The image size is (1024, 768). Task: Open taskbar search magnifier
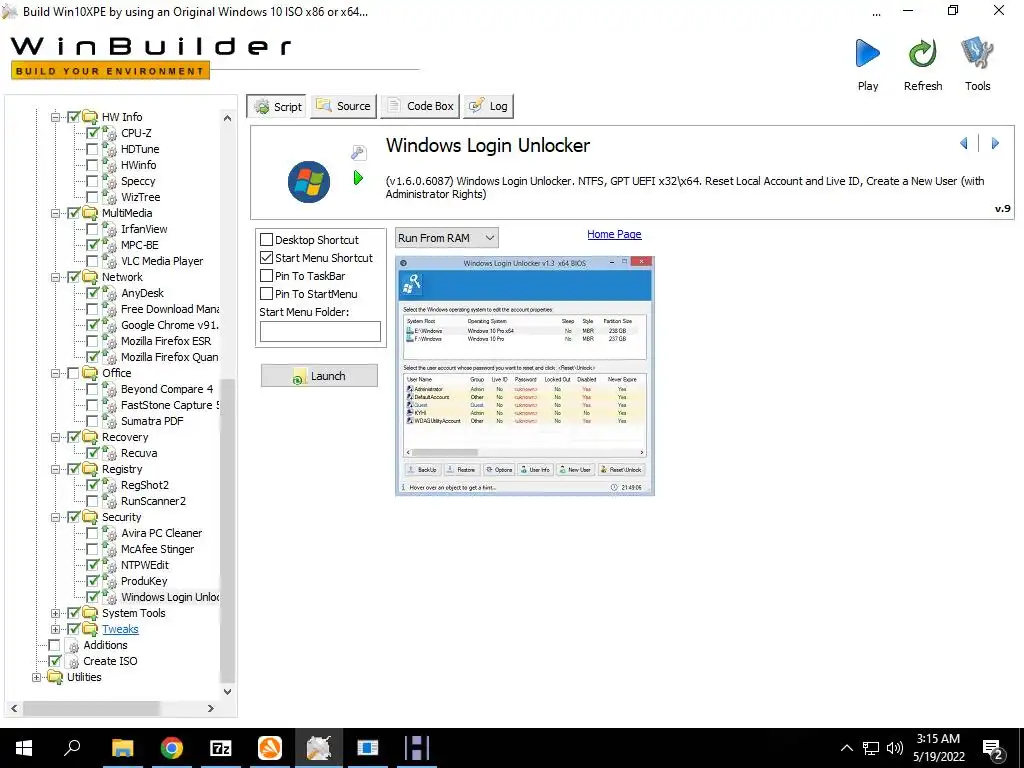[72, 748]
